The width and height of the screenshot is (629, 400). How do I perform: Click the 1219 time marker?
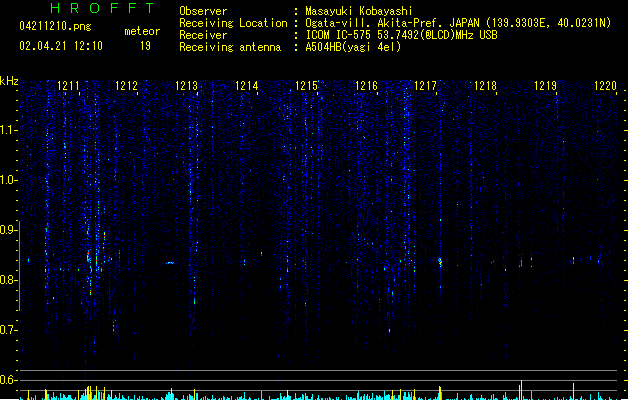pos(546,86)
